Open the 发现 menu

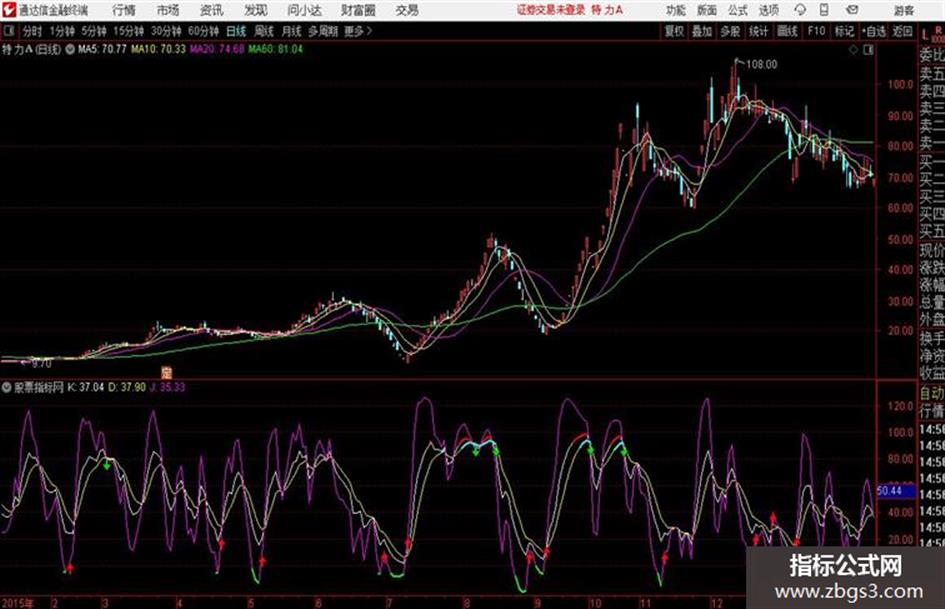[x=256, y=10]
